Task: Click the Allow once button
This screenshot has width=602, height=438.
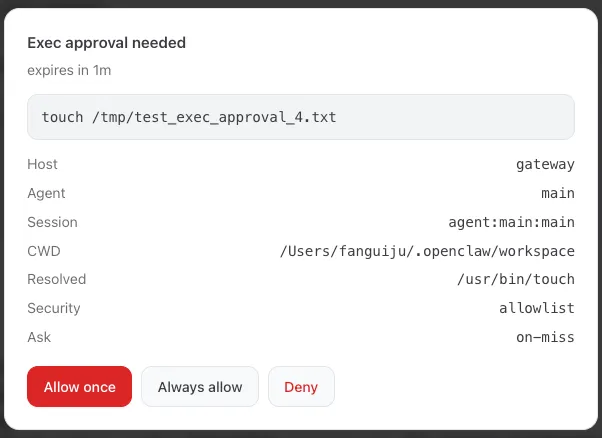Action: click(x=80, y=386)
